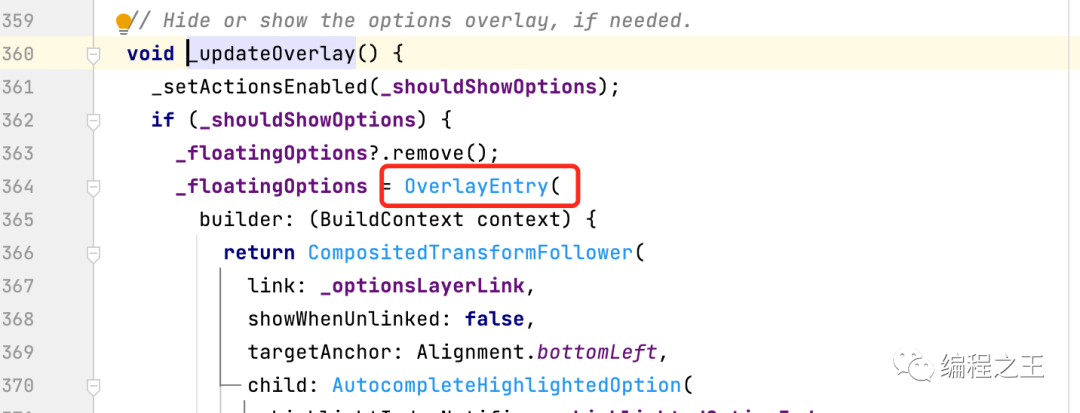Image resolution: width=1080 pixels, height=413 pixels.
Task: Click the showWhenUnlinked false value
Action: coord(494,319)
